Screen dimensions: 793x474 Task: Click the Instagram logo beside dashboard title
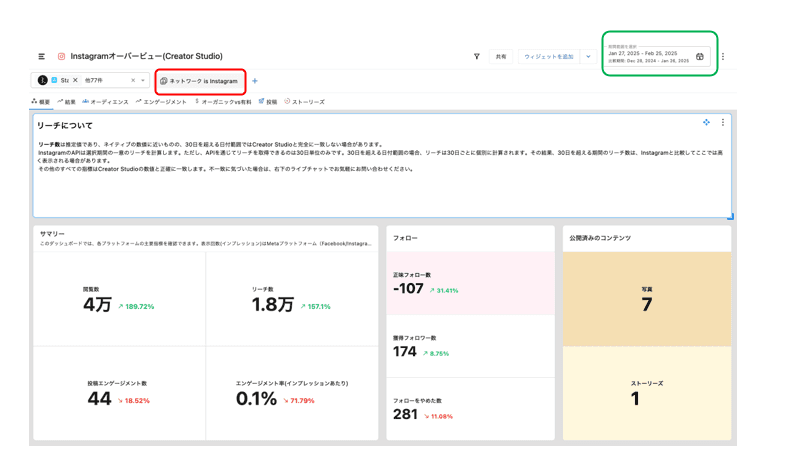click(61, 57)
